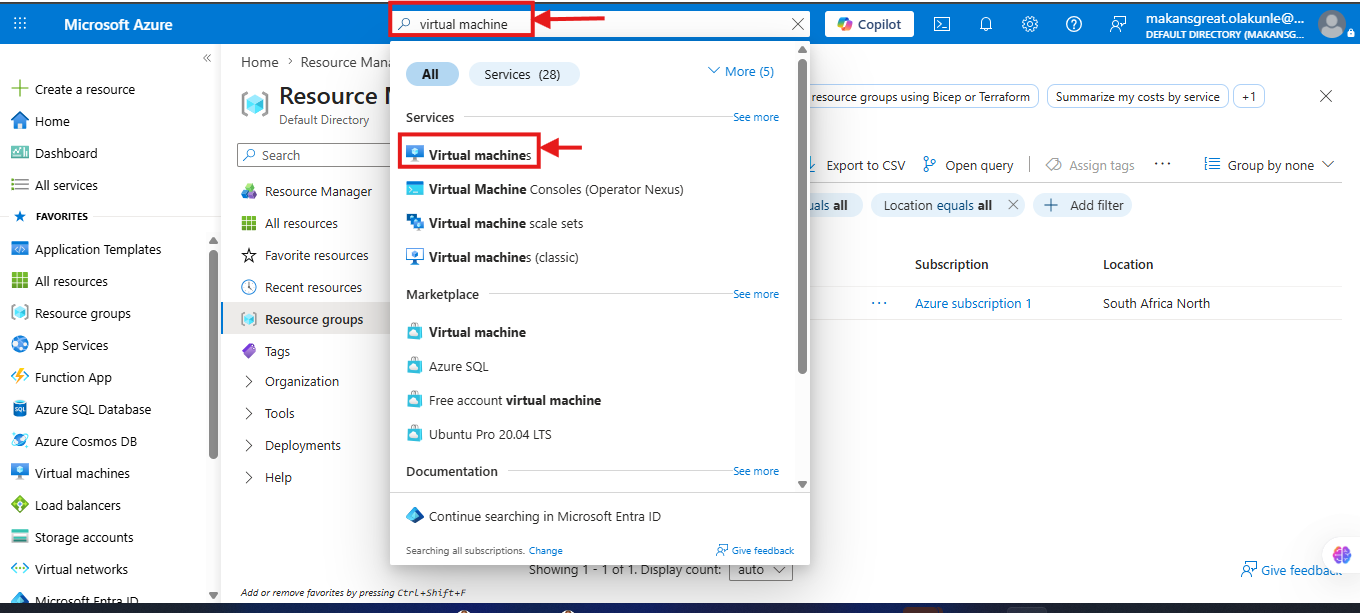
Task: Click See more link next to Marketplace
Action: pos(756,294)
